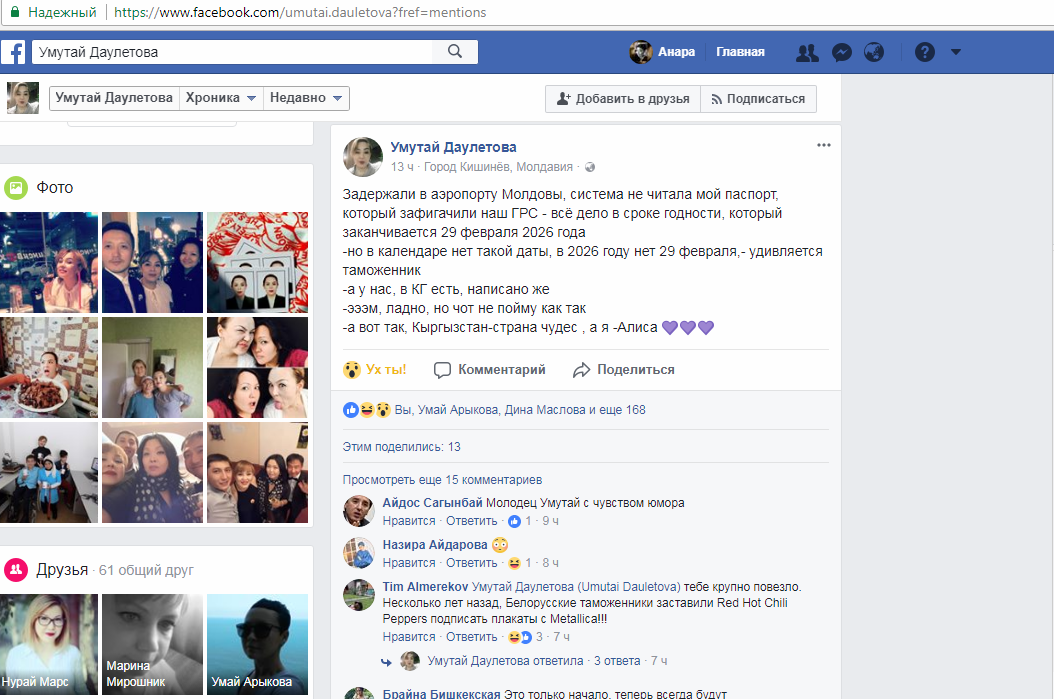Open notifications globe icon
This screenshot has height=699, width=1054.
coord(874,53)
